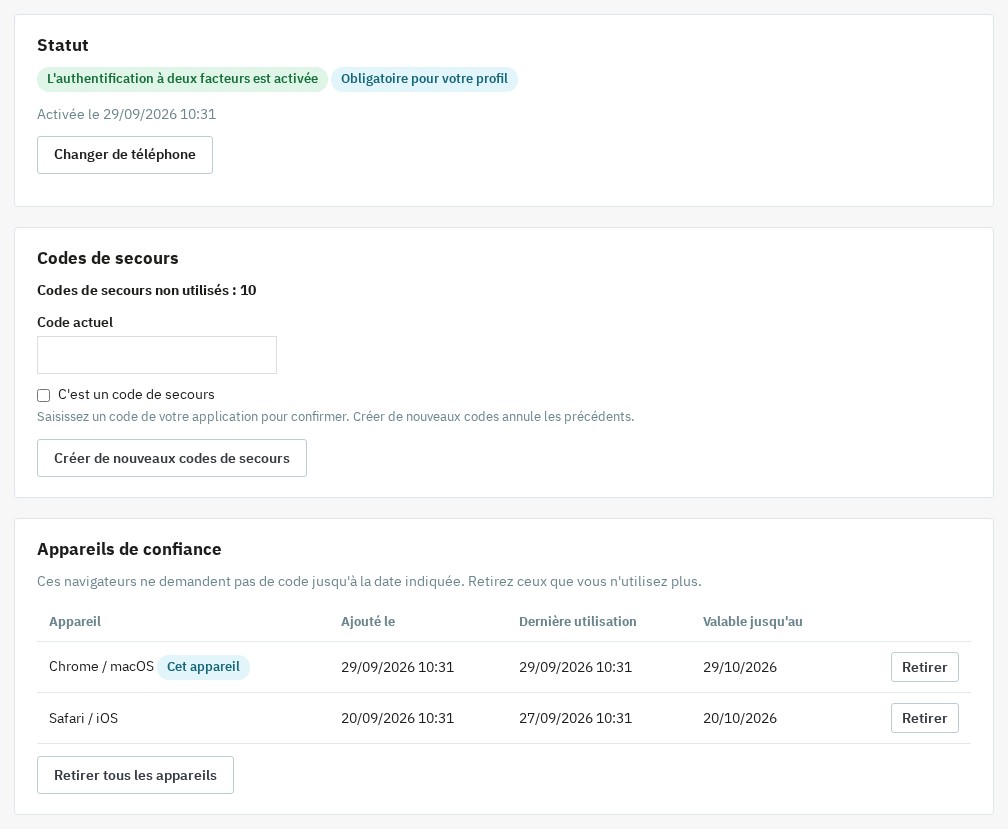Image resolution: width=1008 pixels, height=829 pixels.
Task: Click the Ces navigateurs description text
Action: (369, 582)
